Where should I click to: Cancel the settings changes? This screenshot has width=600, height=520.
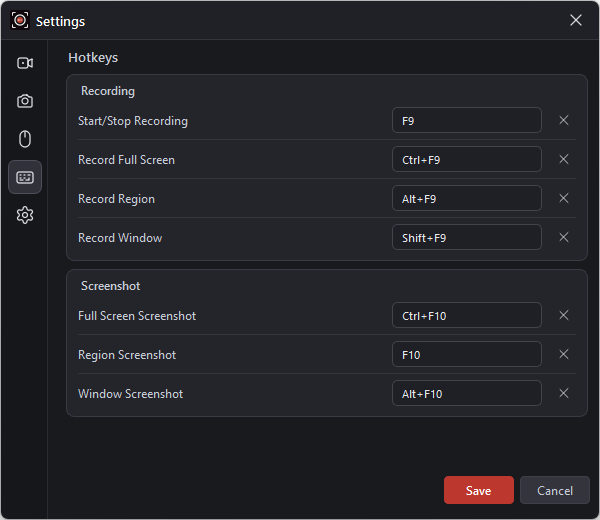[555, 490]
